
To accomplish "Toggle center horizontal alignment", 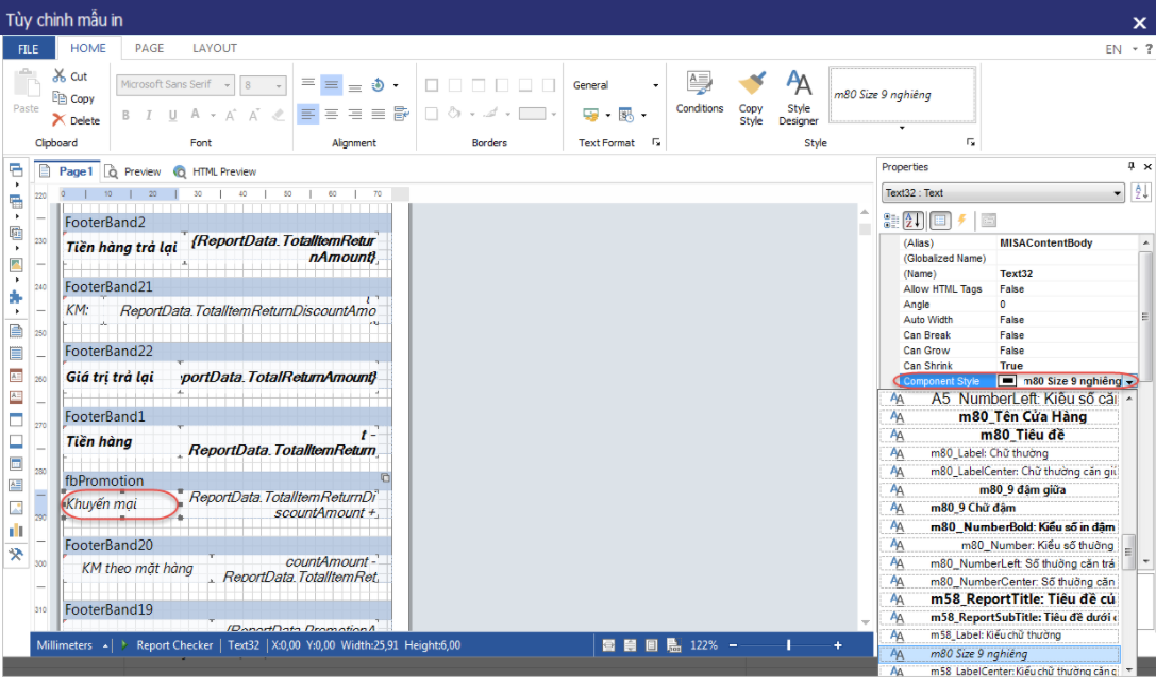I will click(331, 114).
